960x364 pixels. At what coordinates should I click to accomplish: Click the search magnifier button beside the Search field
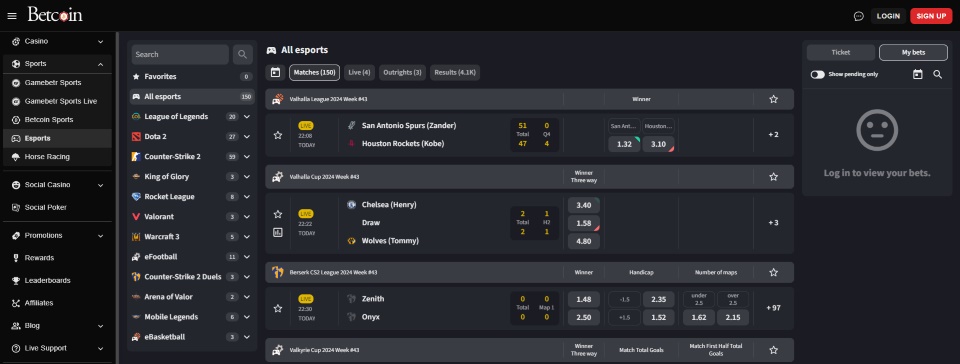(242, 54)
